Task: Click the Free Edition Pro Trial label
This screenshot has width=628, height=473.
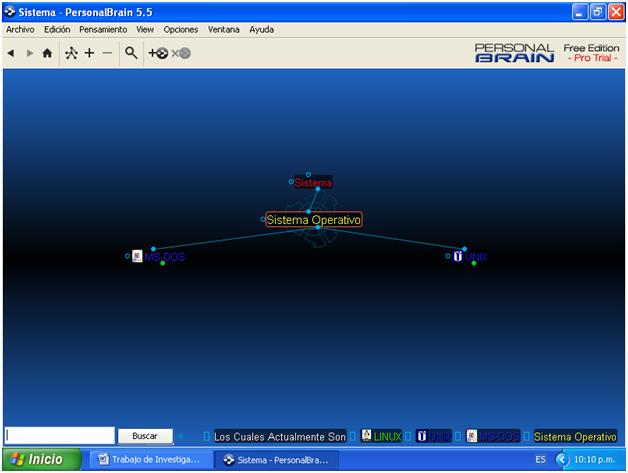Action: (x=592, y=53)
